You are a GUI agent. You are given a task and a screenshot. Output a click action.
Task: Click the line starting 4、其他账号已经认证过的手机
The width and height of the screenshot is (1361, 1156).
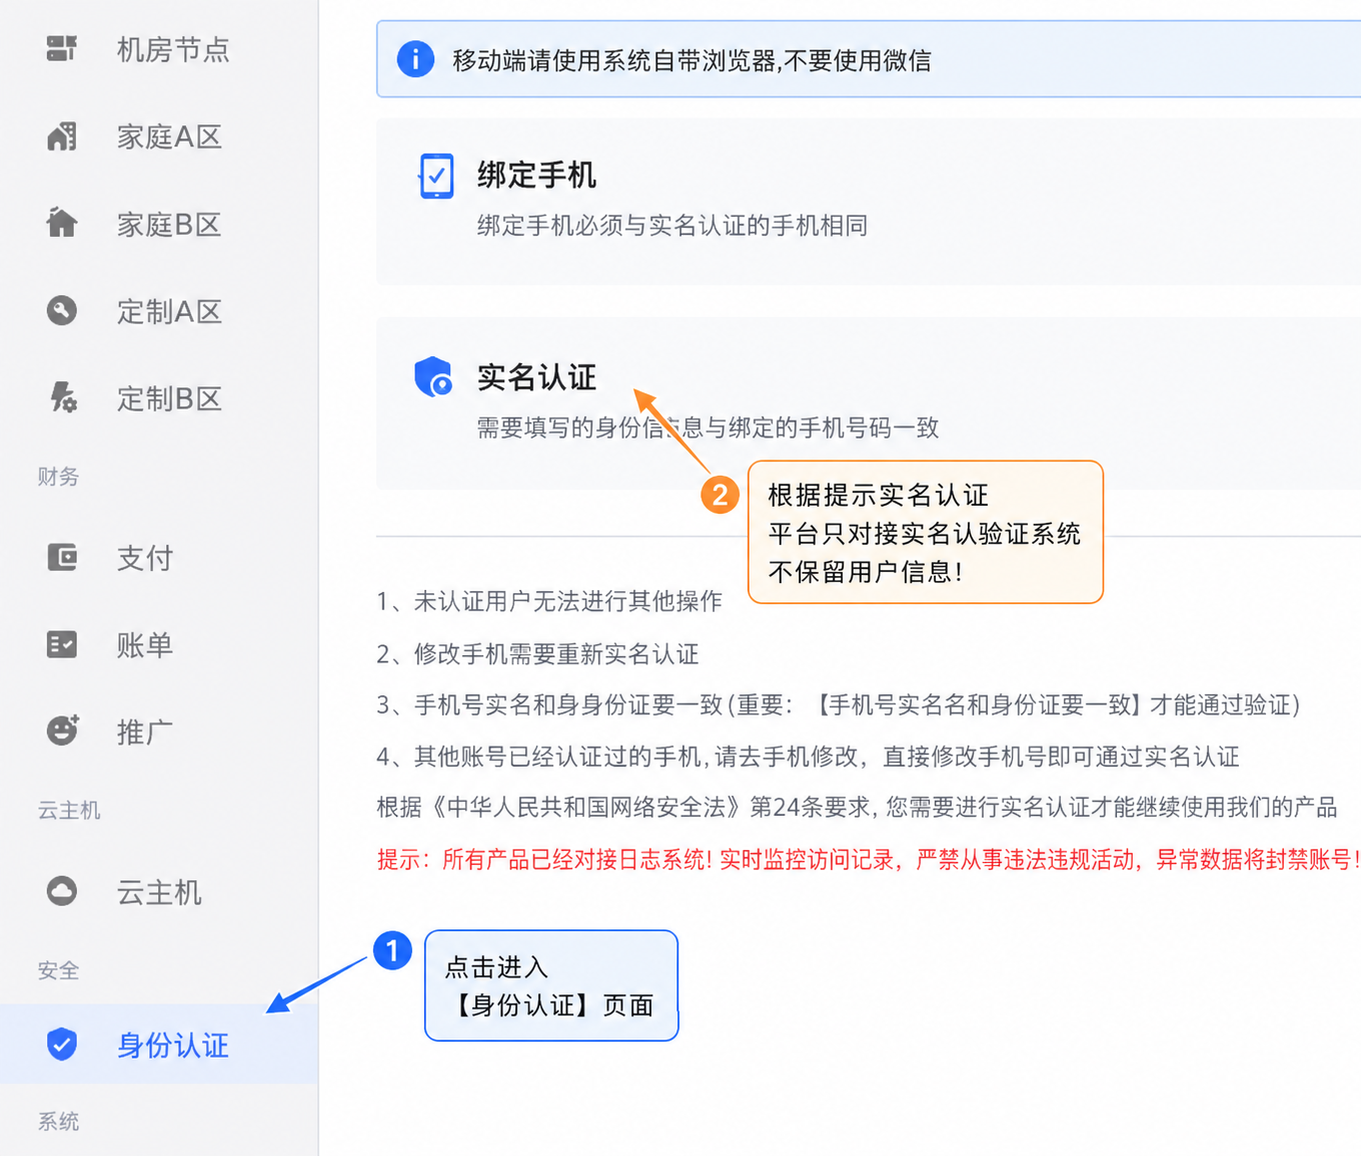pyautogui.click(x=808, y=756)
